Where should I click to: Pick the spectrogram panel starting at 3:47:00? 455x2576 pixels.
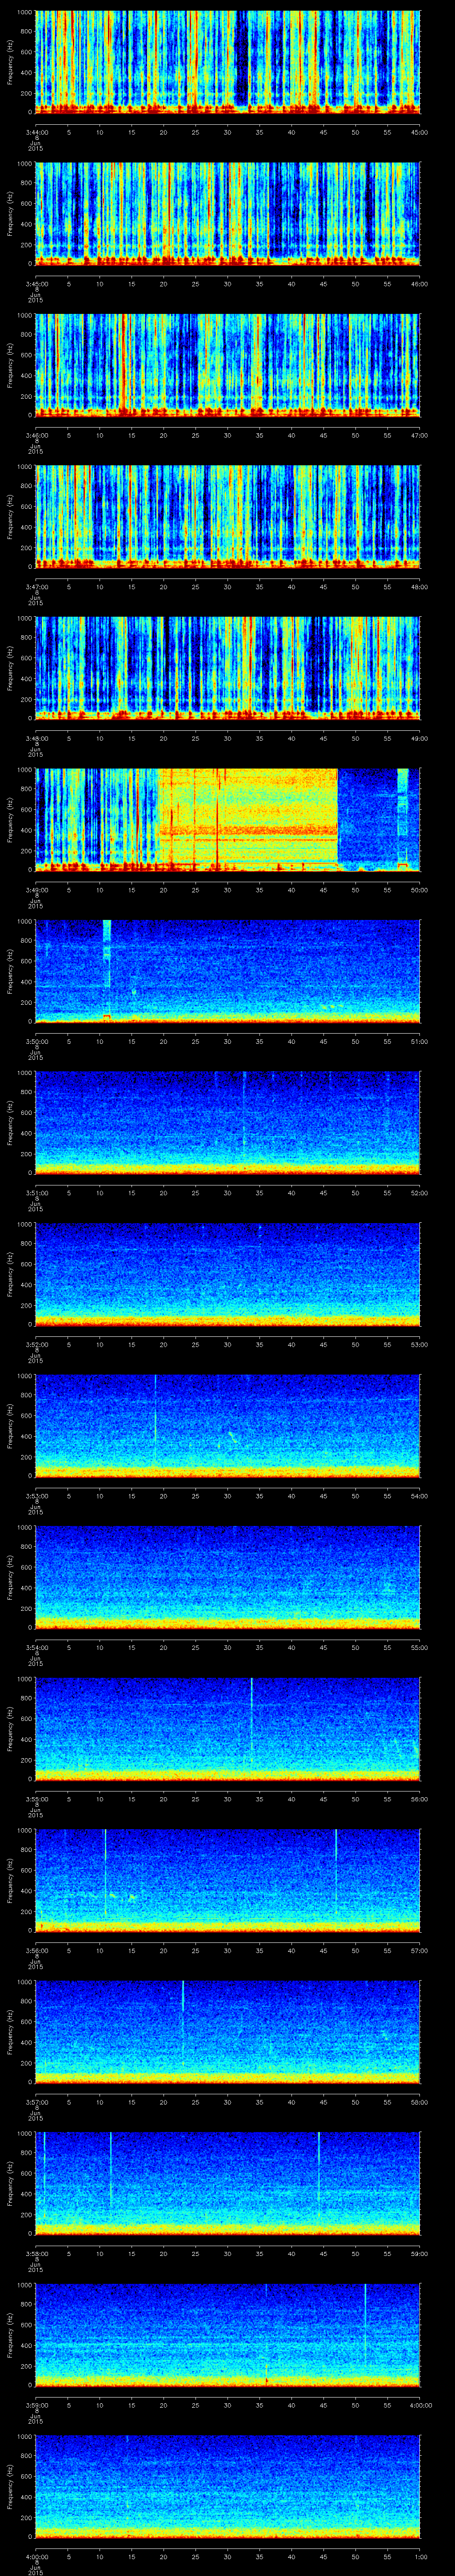[x=228, y=516]
